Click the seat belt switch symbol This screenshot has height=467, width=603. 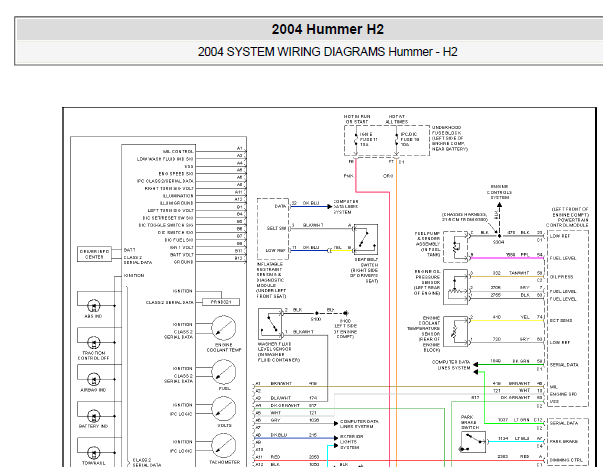[366, 240]
